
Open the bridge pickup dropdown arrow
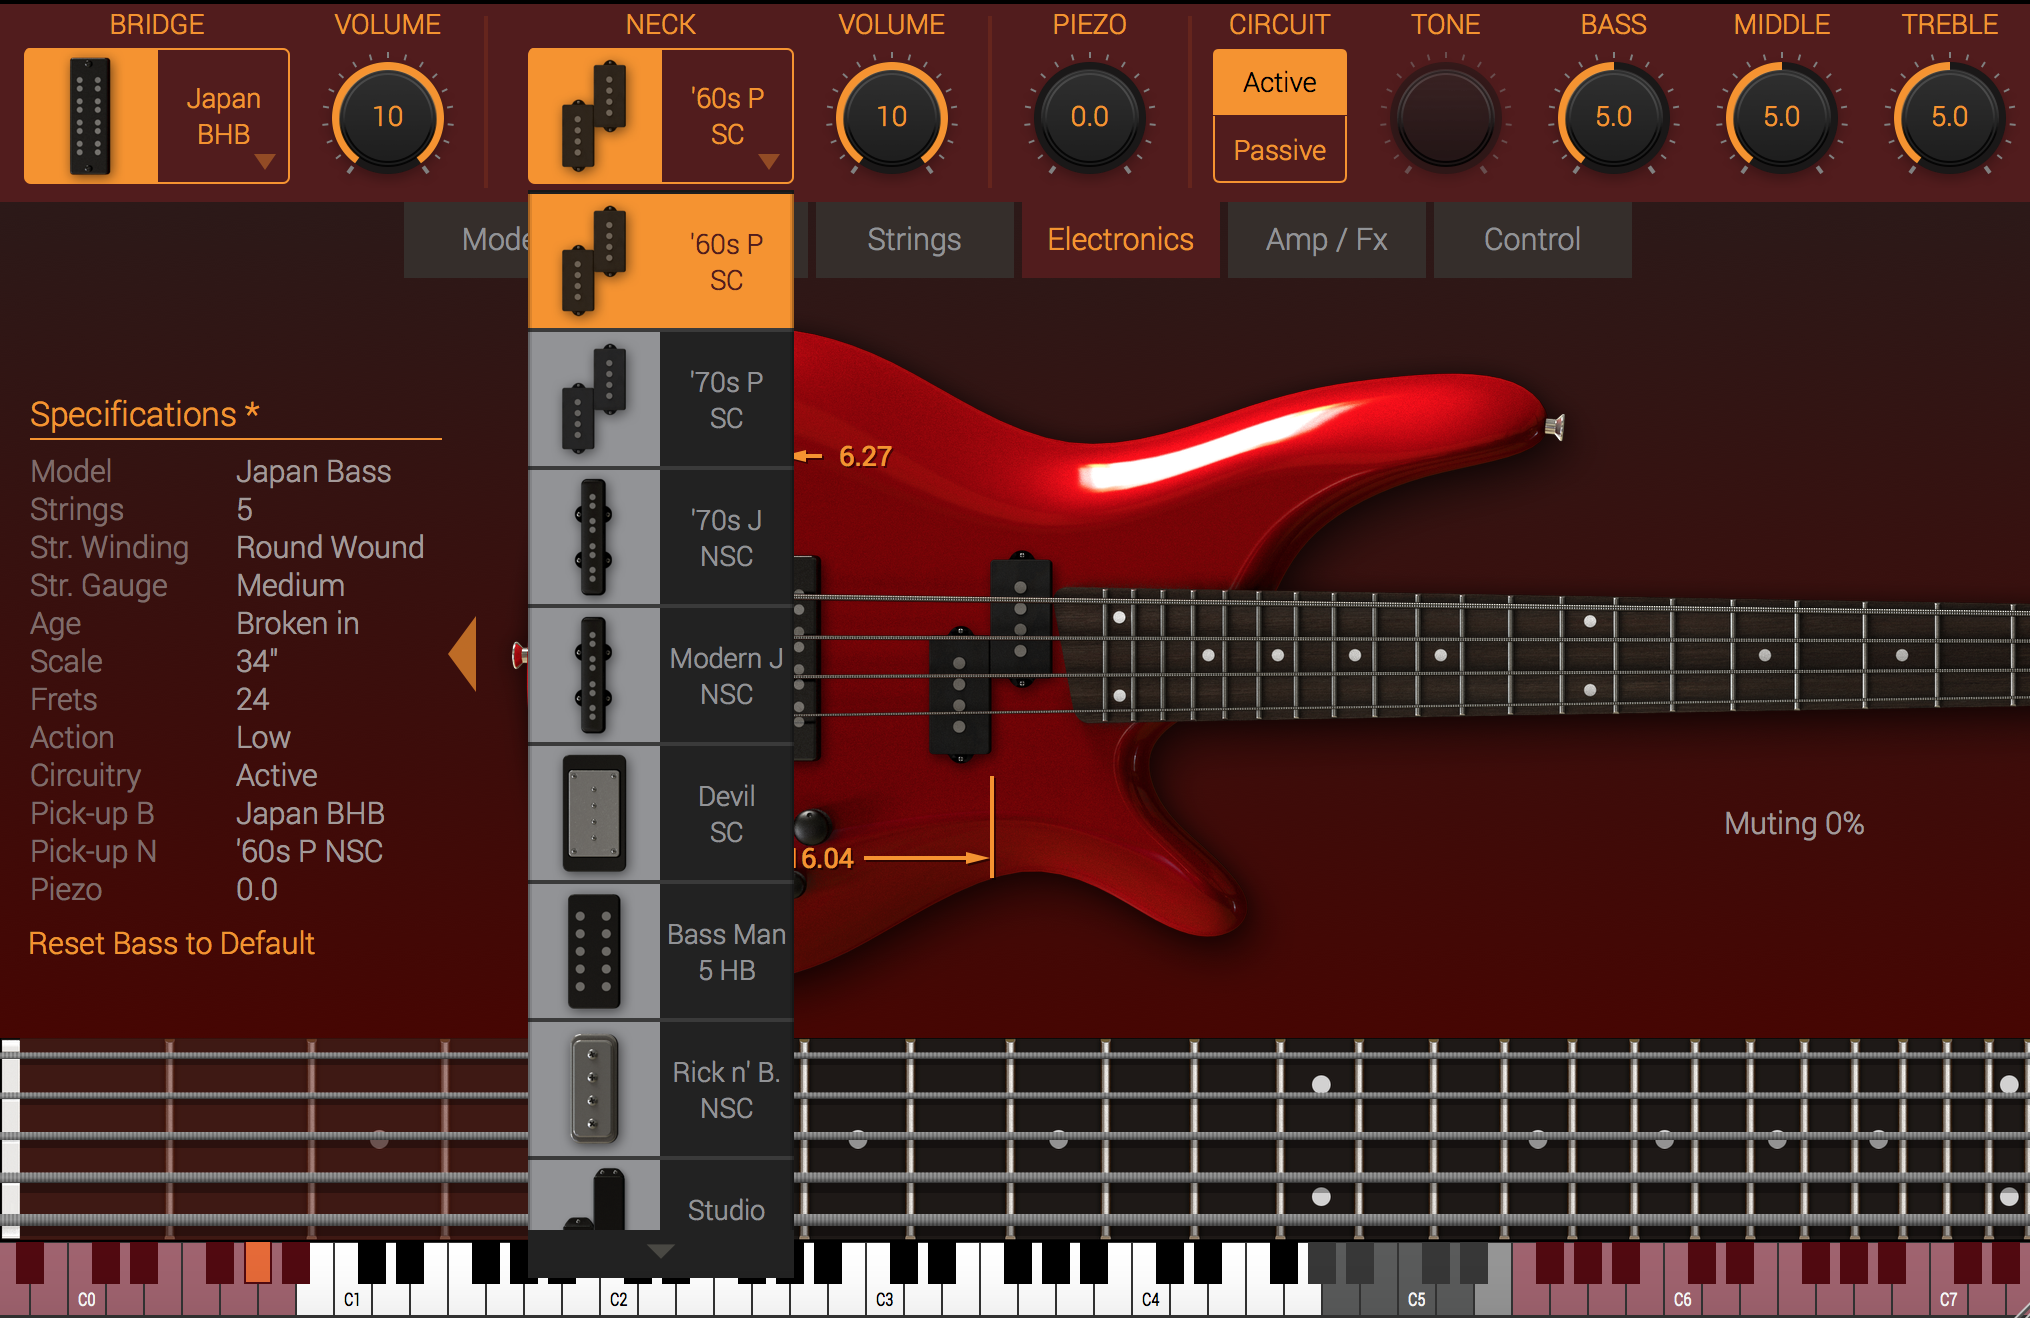266,160
